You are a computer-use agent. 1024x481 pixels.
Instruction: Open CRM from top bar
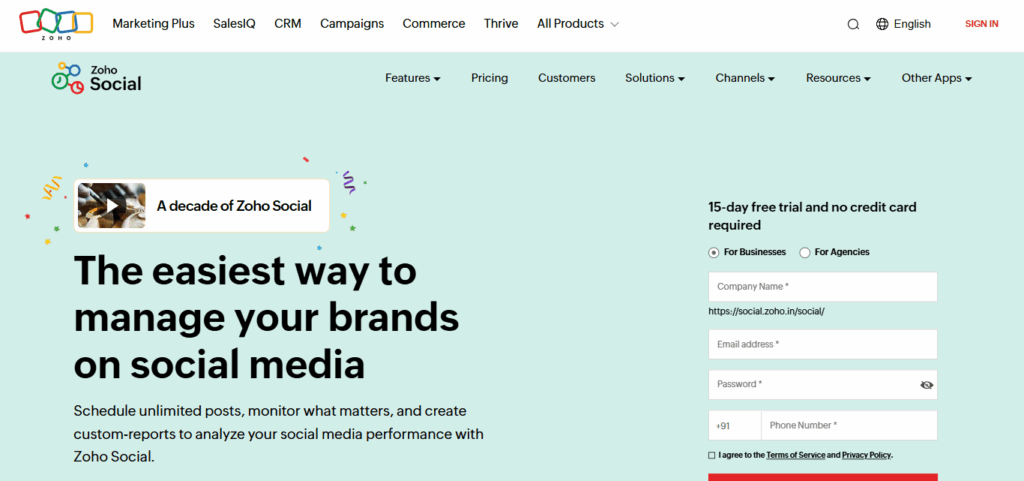pos(288,24)
